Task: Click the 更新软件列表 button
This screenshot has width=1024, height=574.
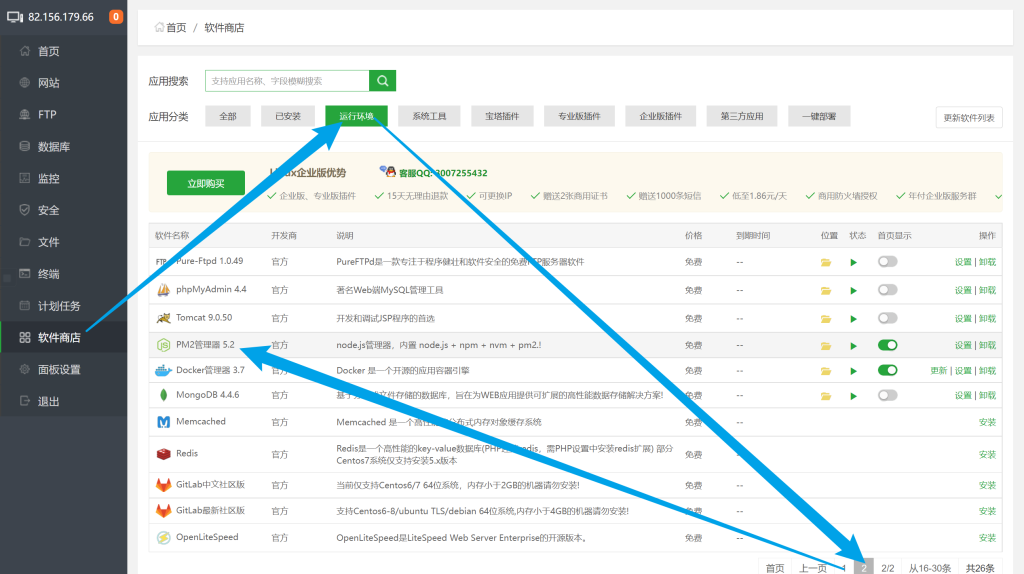Action: click(969, 118)
